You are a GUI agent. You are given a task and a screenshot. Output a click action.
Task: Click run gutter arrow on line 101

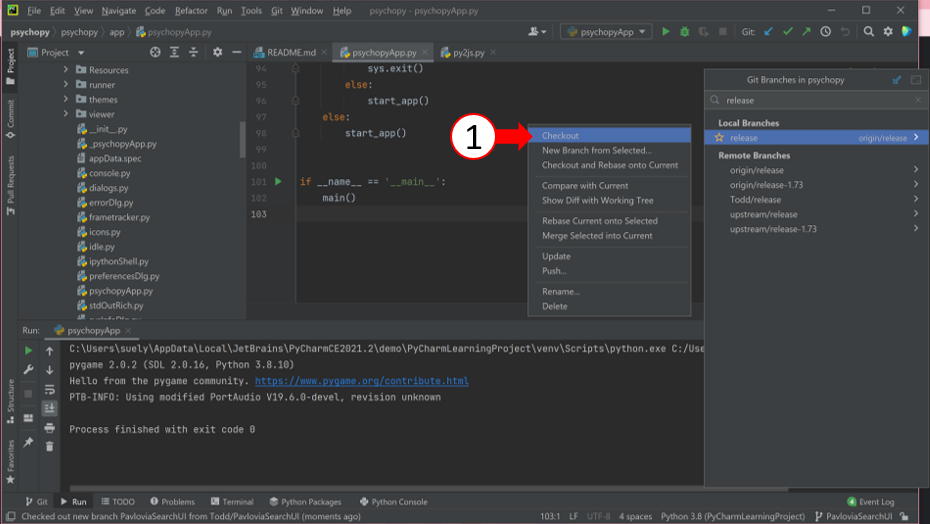pyautogui.click(x=278, y=182)
